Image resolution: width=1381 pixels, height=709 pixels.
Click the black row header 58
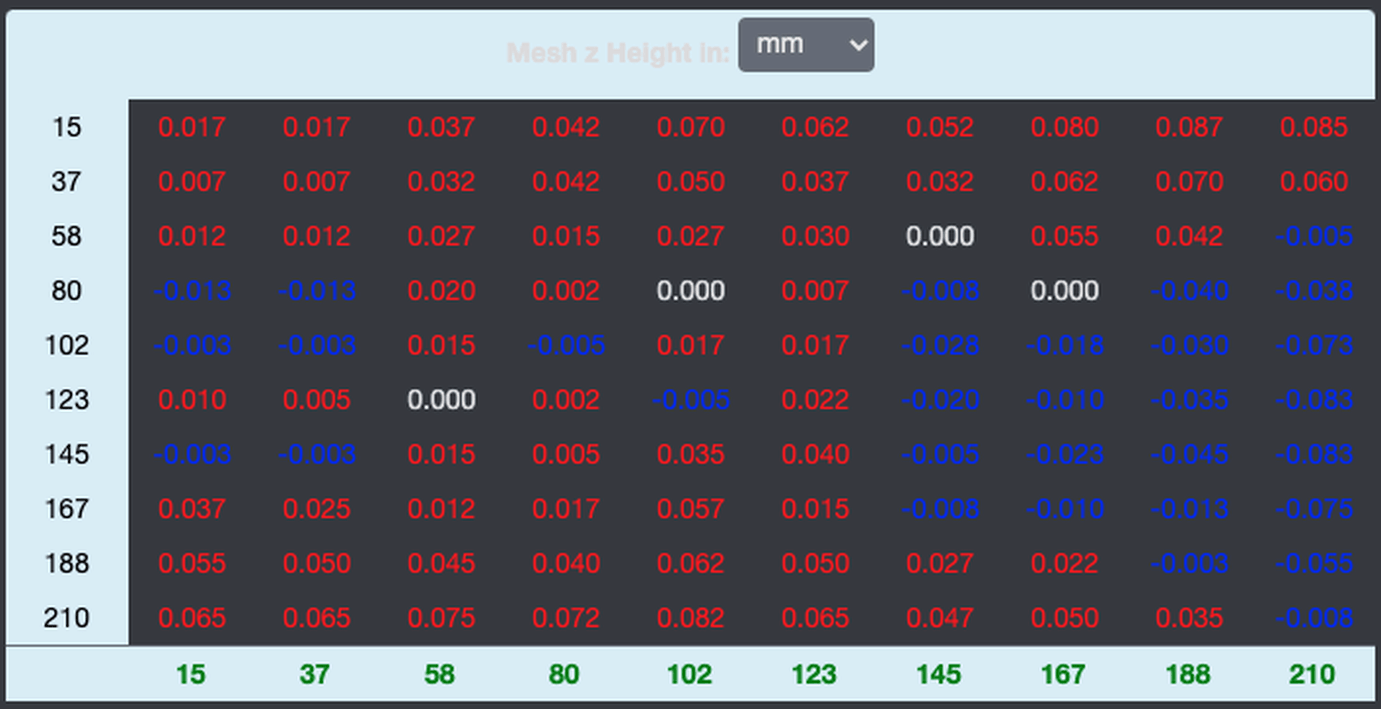coord(67,236)
